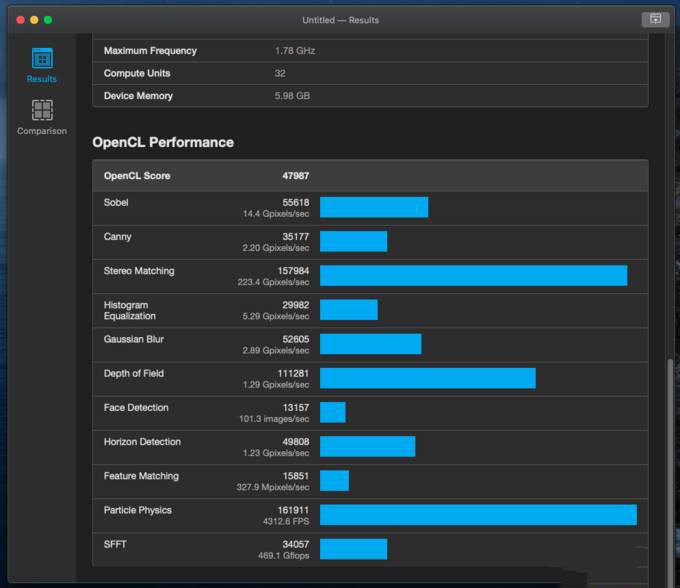The image size is (680, 588).
Task: Click the Canny row label
Action: (118, 237)
